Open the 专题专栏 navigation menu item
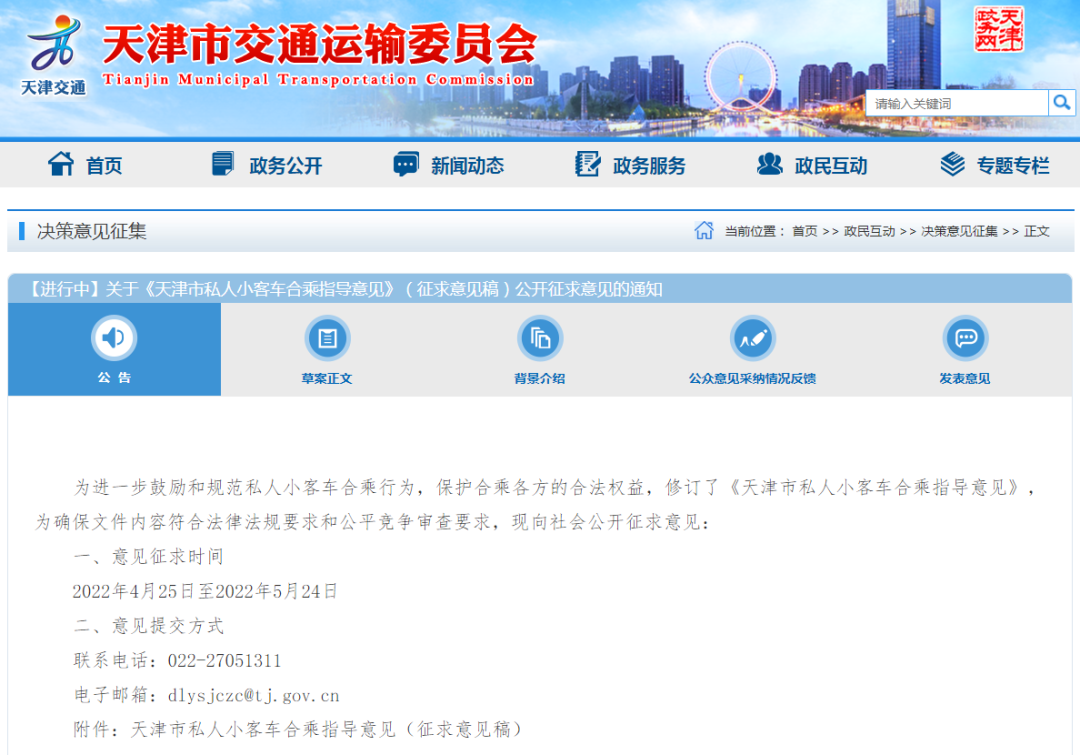 [1013, 166]
